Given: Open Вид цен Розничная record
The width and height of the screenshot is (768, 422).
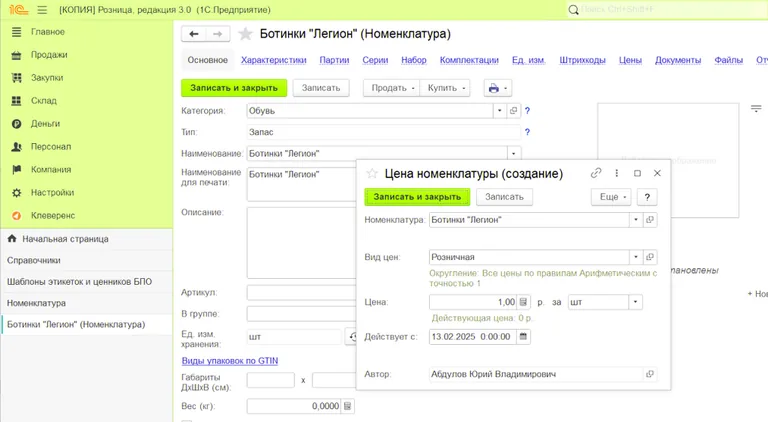Looking at the screenshot, I should point(649,257).
